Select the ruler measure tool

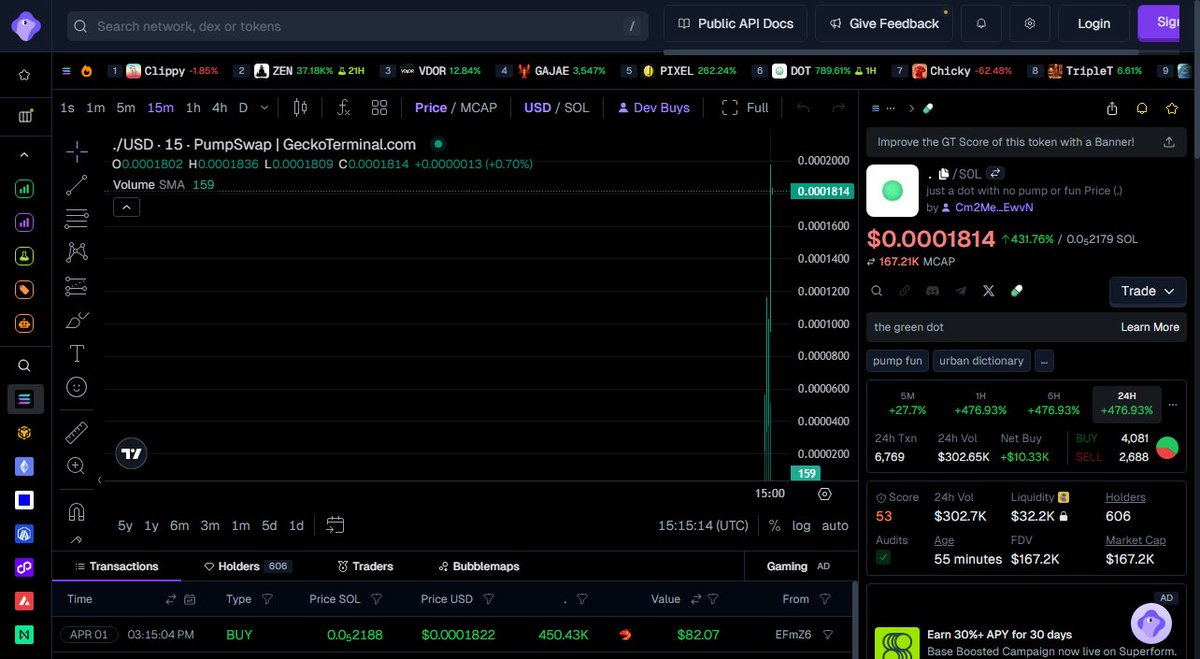pos(77,432)
